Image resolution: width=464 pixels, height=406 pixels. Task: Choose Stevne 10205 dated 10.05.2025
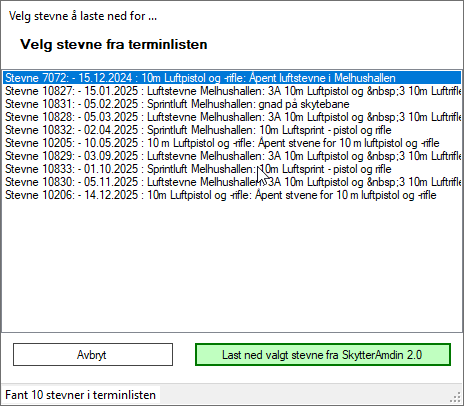pos(232,143)
